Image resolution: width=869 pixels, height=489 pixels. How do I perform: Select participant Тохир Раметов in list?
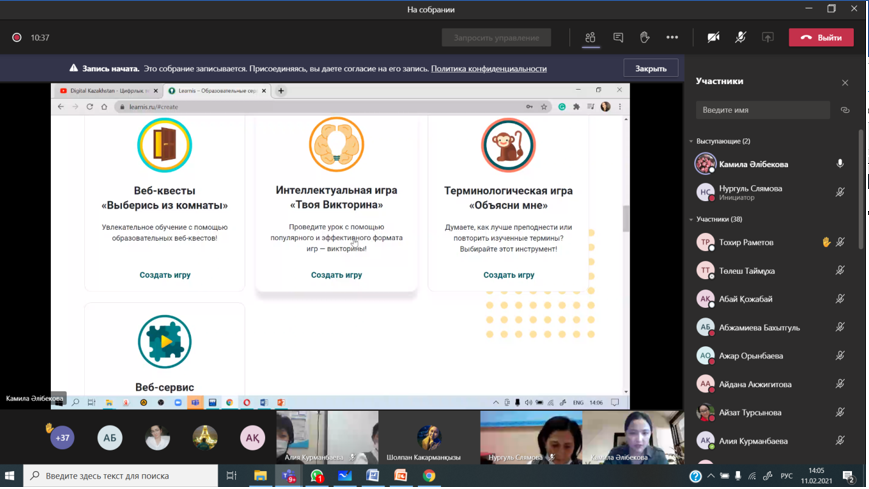click(746, 242)
